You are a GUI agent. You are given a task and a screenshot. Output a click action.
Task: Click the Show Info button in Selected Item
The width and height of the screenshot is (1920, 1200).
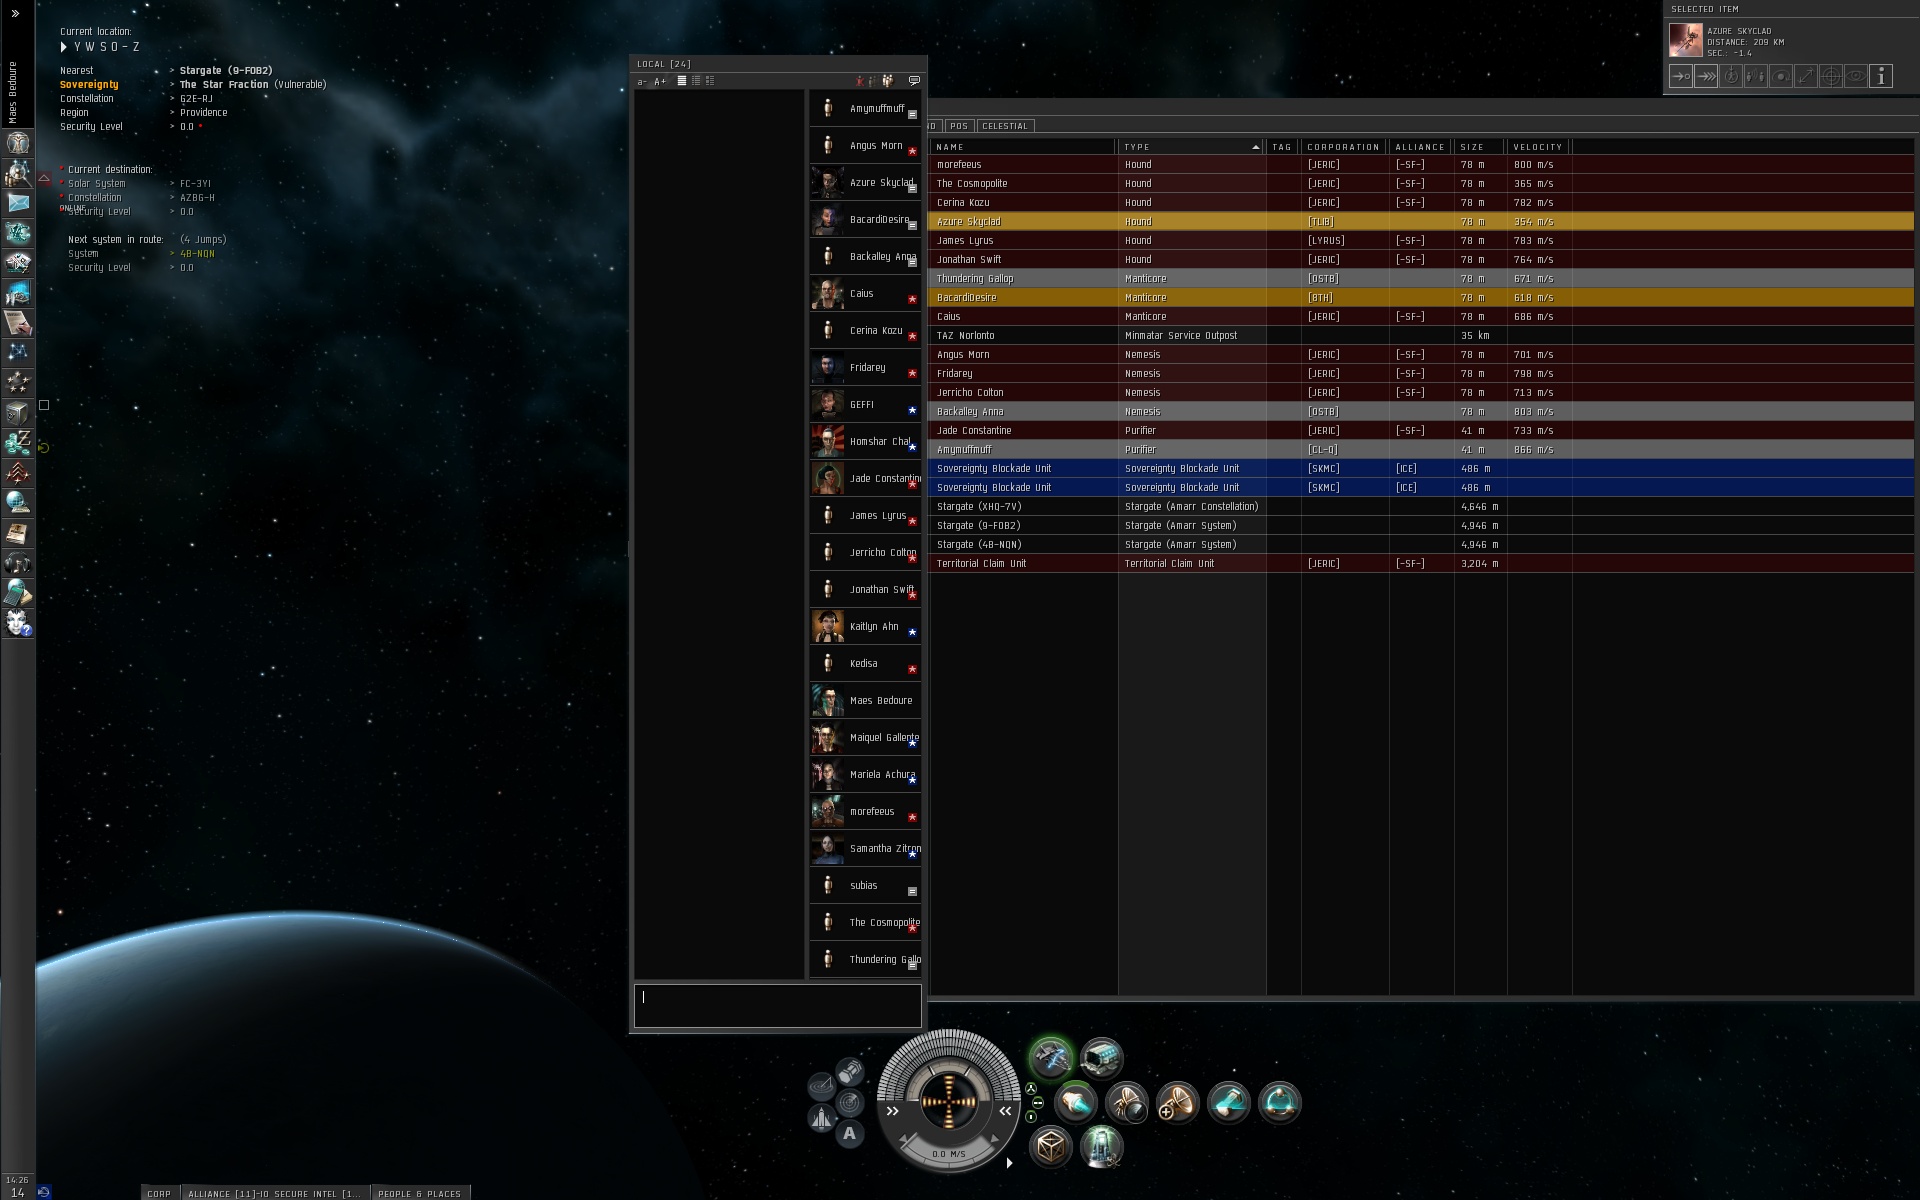pyautogui.click(x=1881, y=76)
